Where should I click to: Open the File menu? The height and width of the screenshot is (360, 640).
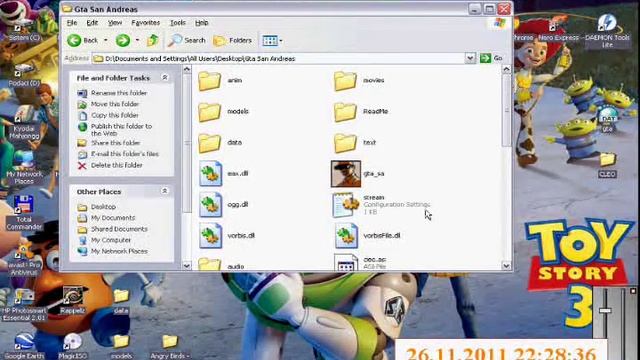(72, 23)
